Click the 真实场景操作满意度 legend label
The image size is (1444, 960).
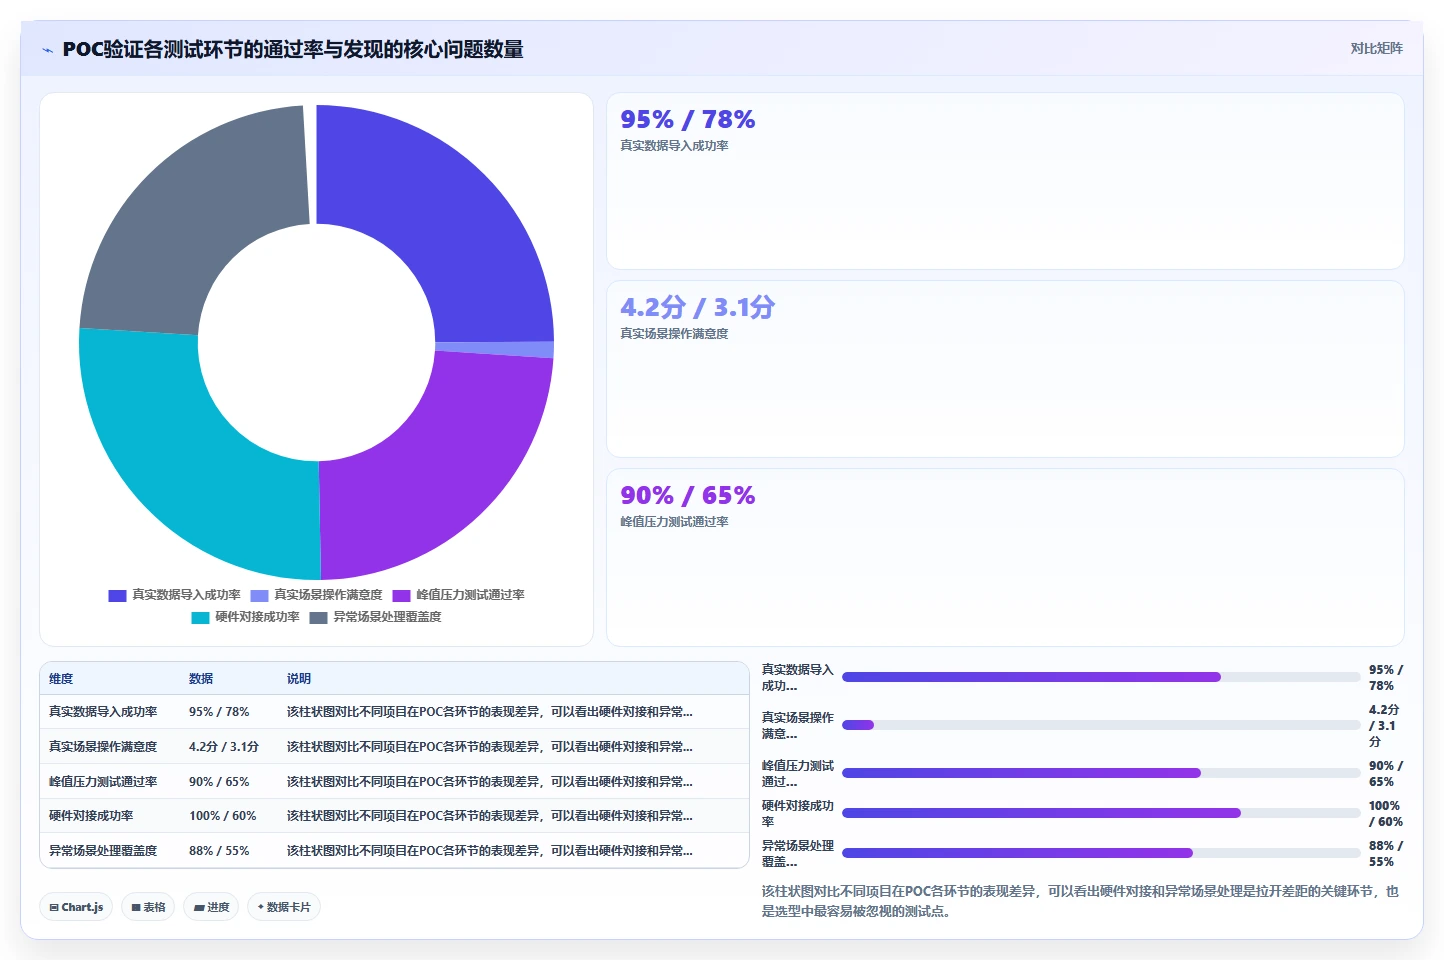pos(328,595)
